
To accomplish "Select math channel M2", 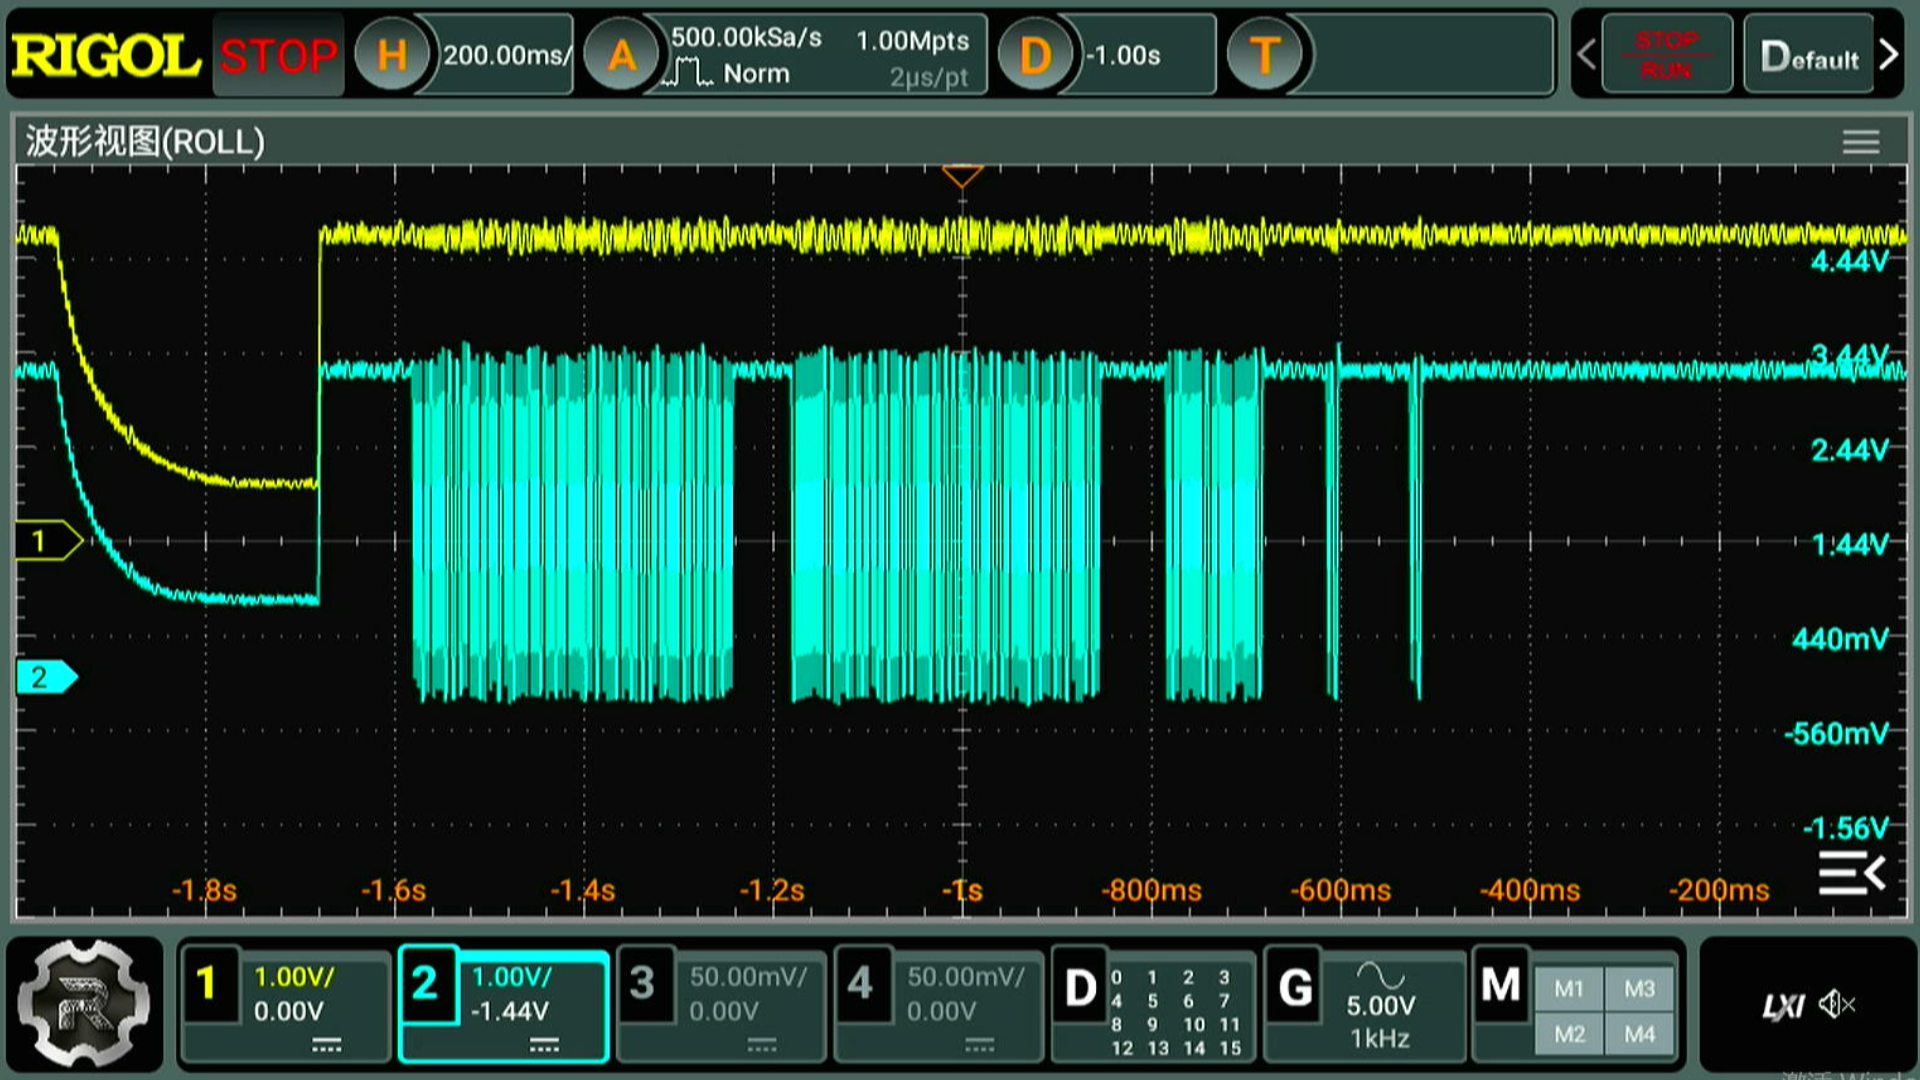I will coord(1569,1034).
